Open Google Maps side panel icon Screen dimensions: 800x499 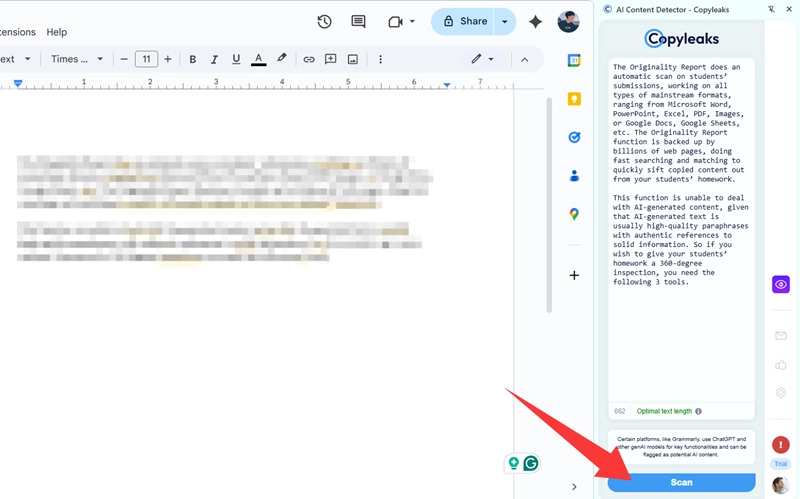(574, 214)
